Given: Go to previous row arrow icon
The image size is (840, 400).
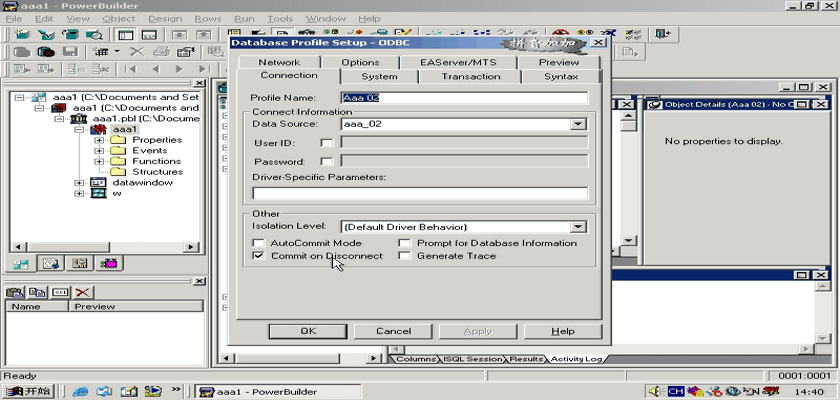Looking at the screenshot, I should pos(155,69).
